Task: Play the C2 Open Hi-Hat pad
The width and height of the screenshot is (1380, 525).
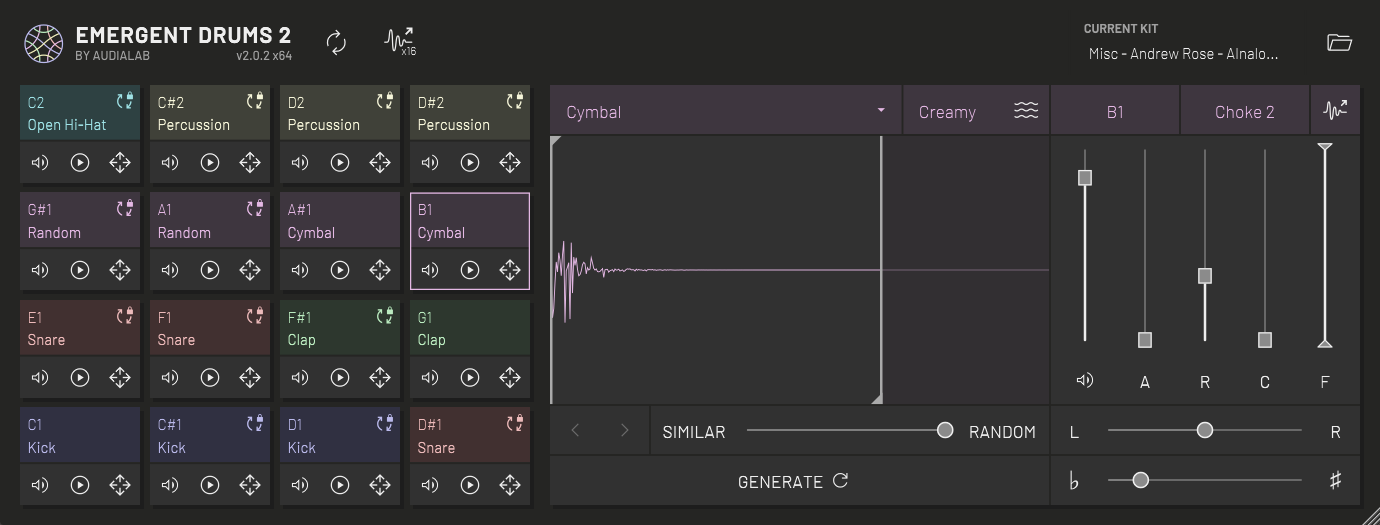Action: (x=80, y=163)
